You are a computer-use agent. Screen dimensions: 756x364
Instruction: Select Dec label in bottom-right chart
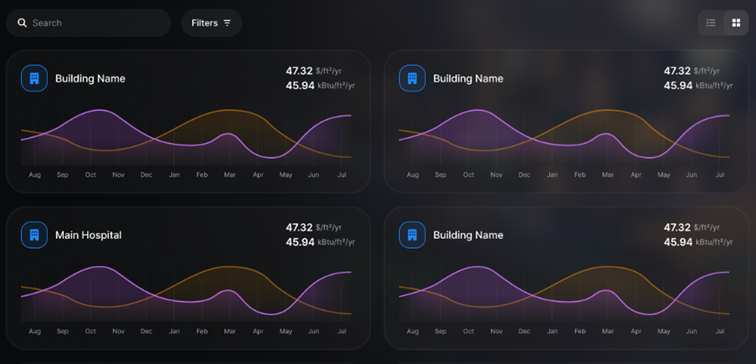524,331
